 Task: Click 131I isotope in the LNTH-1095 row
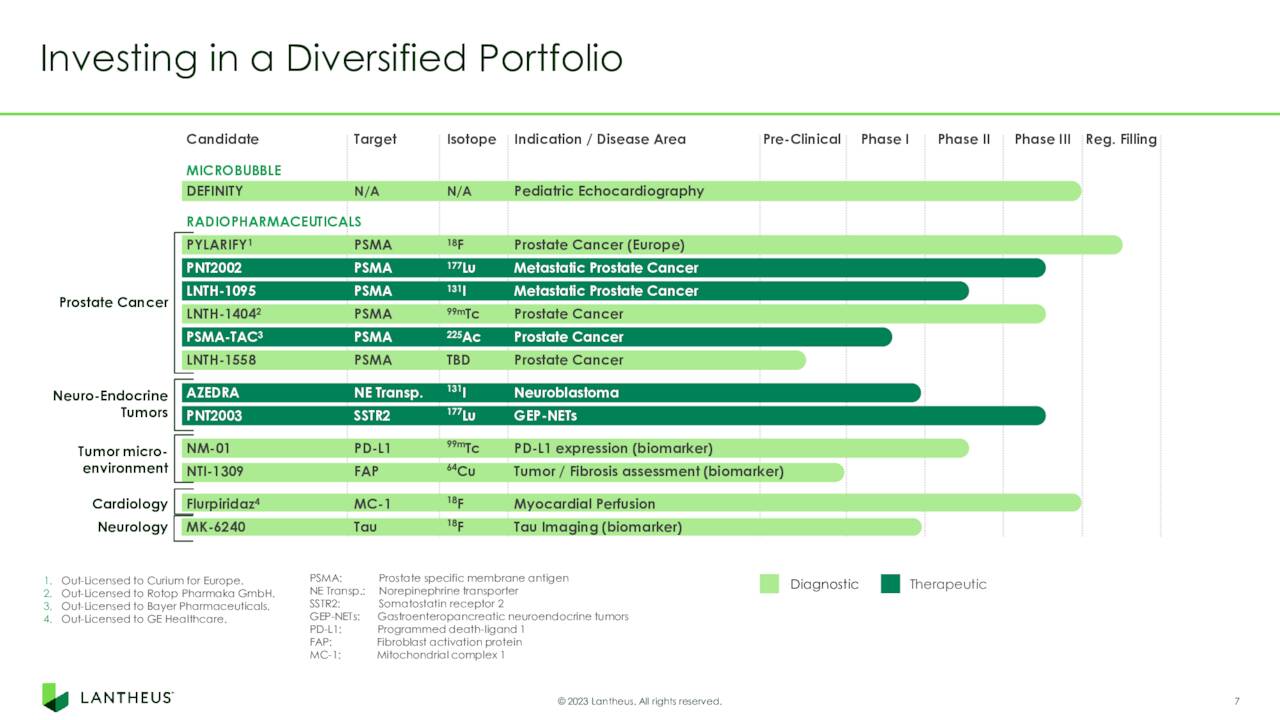pyautogui.click(x=456, y=291)
